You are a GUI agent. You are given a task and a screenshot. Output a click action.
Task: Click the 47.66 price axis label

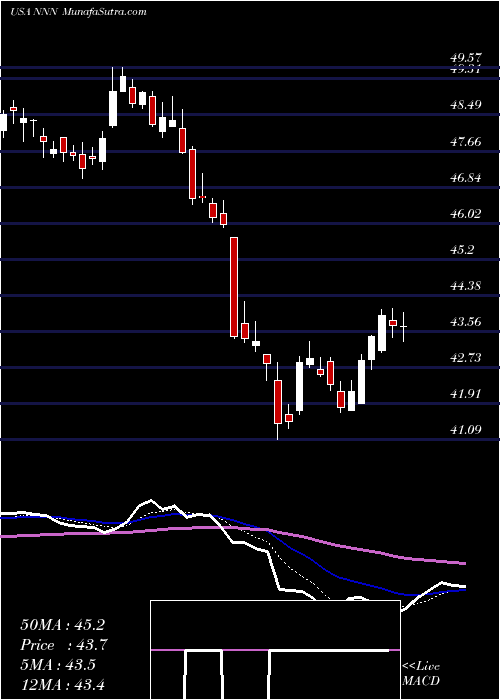click(x=466, y=142)
